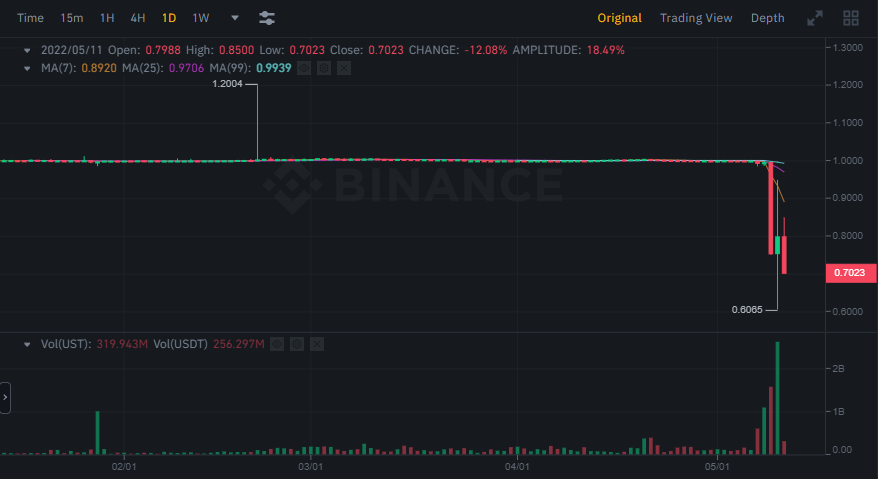Open settings for the MA indicator
Image resolution: width=878 pixels, height=479 pixels.
coord(325,67)
